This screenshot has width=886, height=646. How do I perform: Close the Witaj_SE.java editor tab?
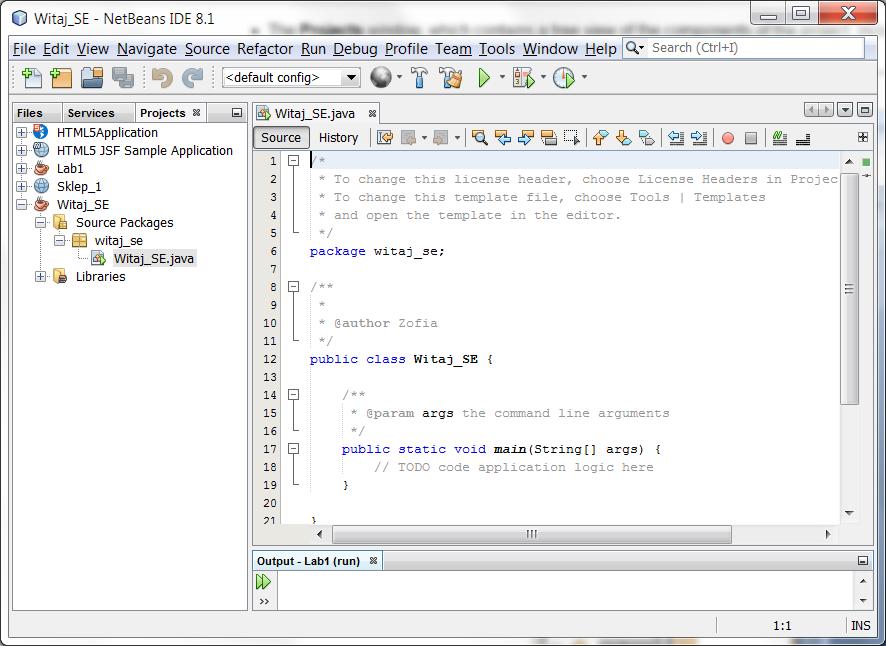pyautogui.click(x=372, y=114)
